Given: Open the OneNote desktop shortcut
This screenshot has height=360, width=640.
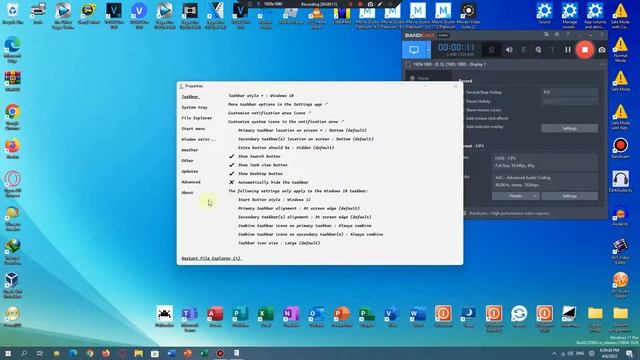Looking at the screenshot, I should click(x=291, y=317).
